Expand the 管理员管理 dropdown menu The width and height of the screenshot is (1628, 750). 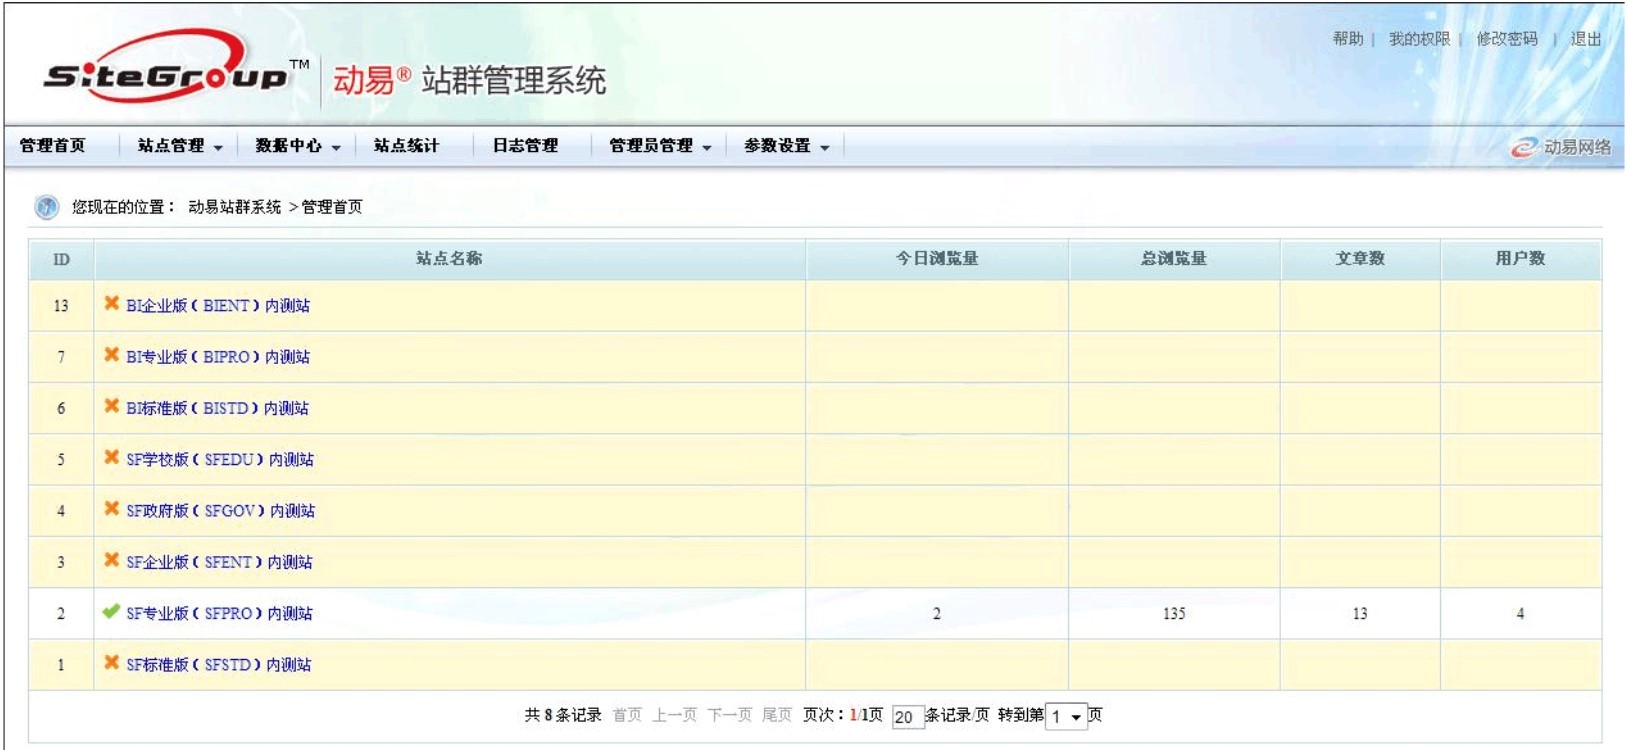660,146
